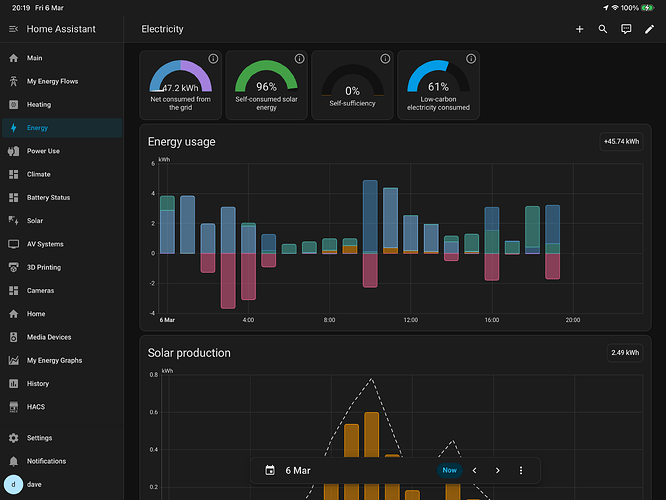Open search with the magnifier icon
The image size is (666, 500).
click(x=603, y=29)
